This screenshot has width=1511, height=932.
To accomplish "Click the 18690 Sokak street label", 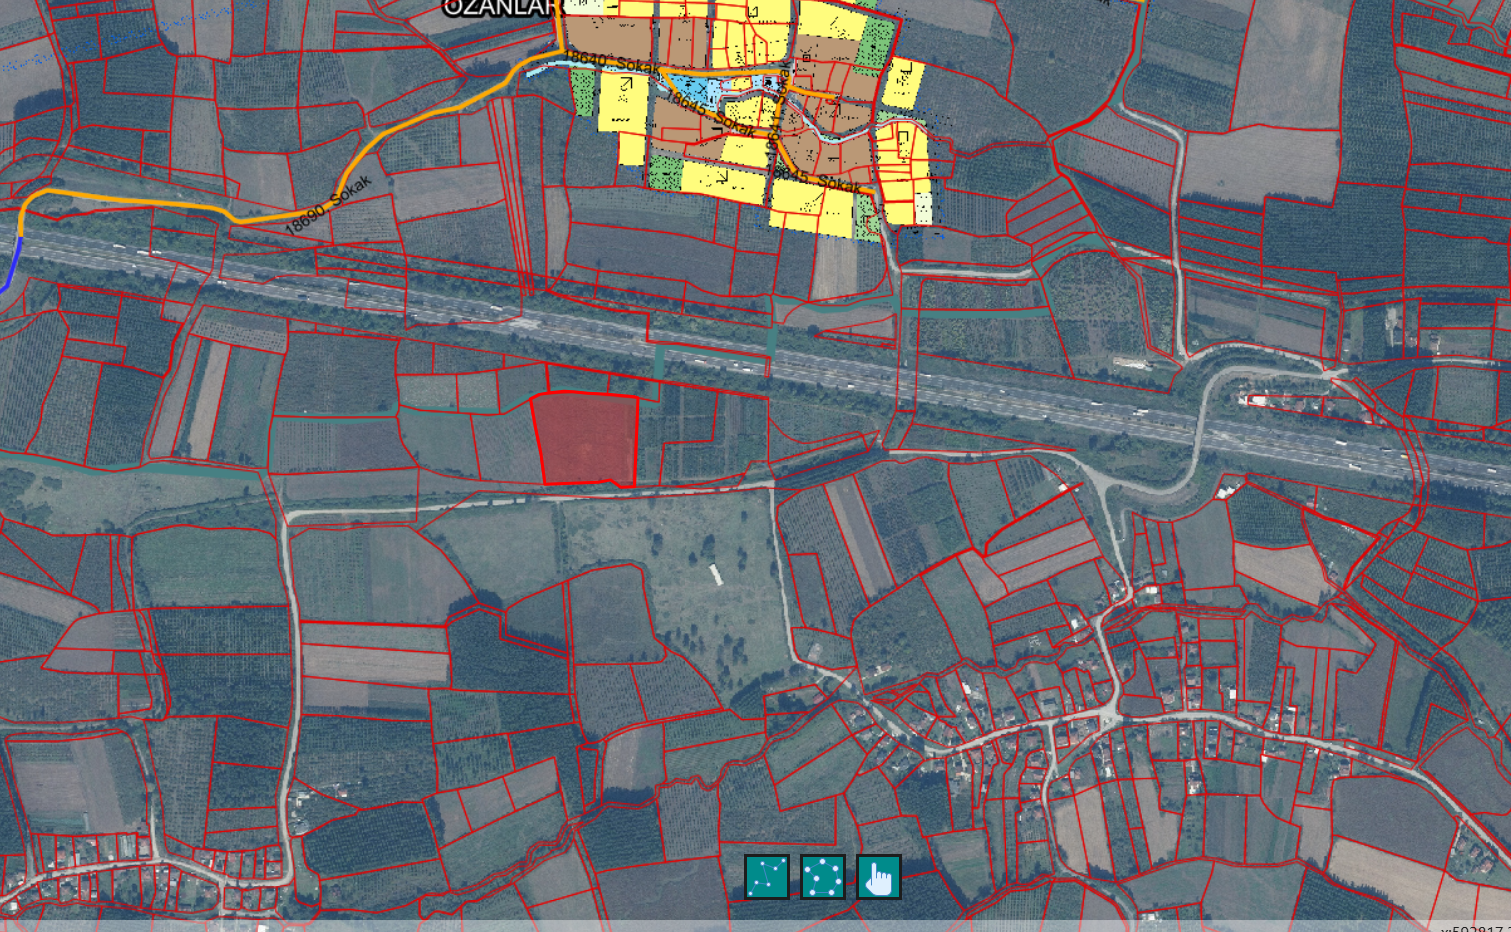I will [x=328, y=205].
